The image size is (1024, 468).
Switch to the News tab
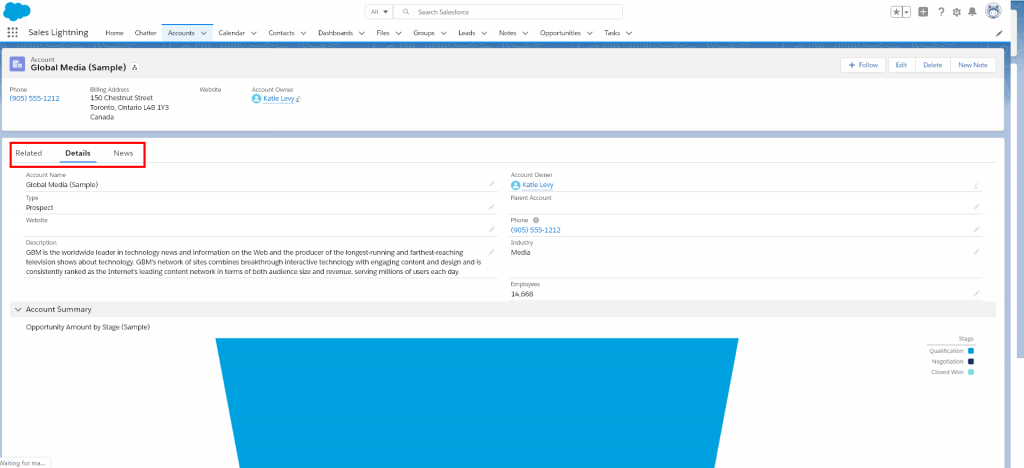pyautogui.click(x=123, y=153)
